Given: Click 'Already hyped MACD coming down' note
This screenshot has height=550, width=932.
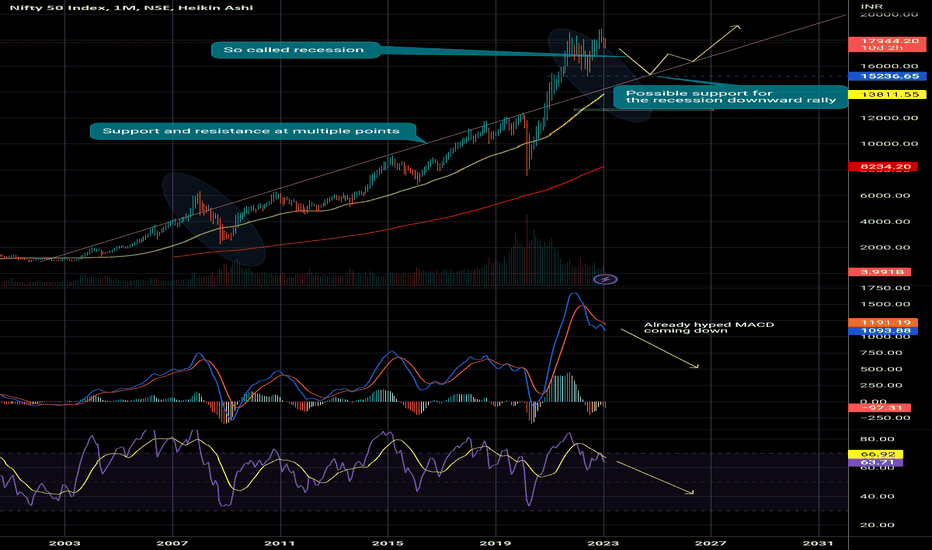Looking at the screenshot, I should (709, 328).
